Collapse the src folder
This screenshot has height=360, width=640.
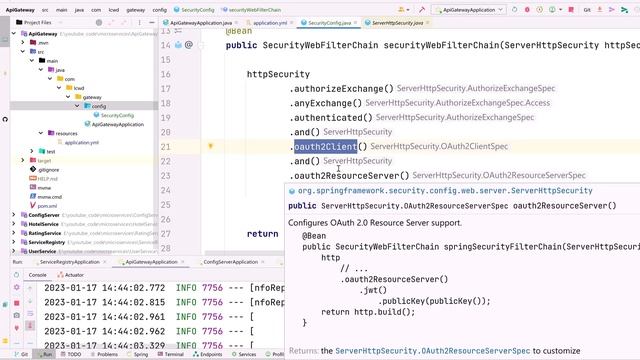(x=23, y=51)
